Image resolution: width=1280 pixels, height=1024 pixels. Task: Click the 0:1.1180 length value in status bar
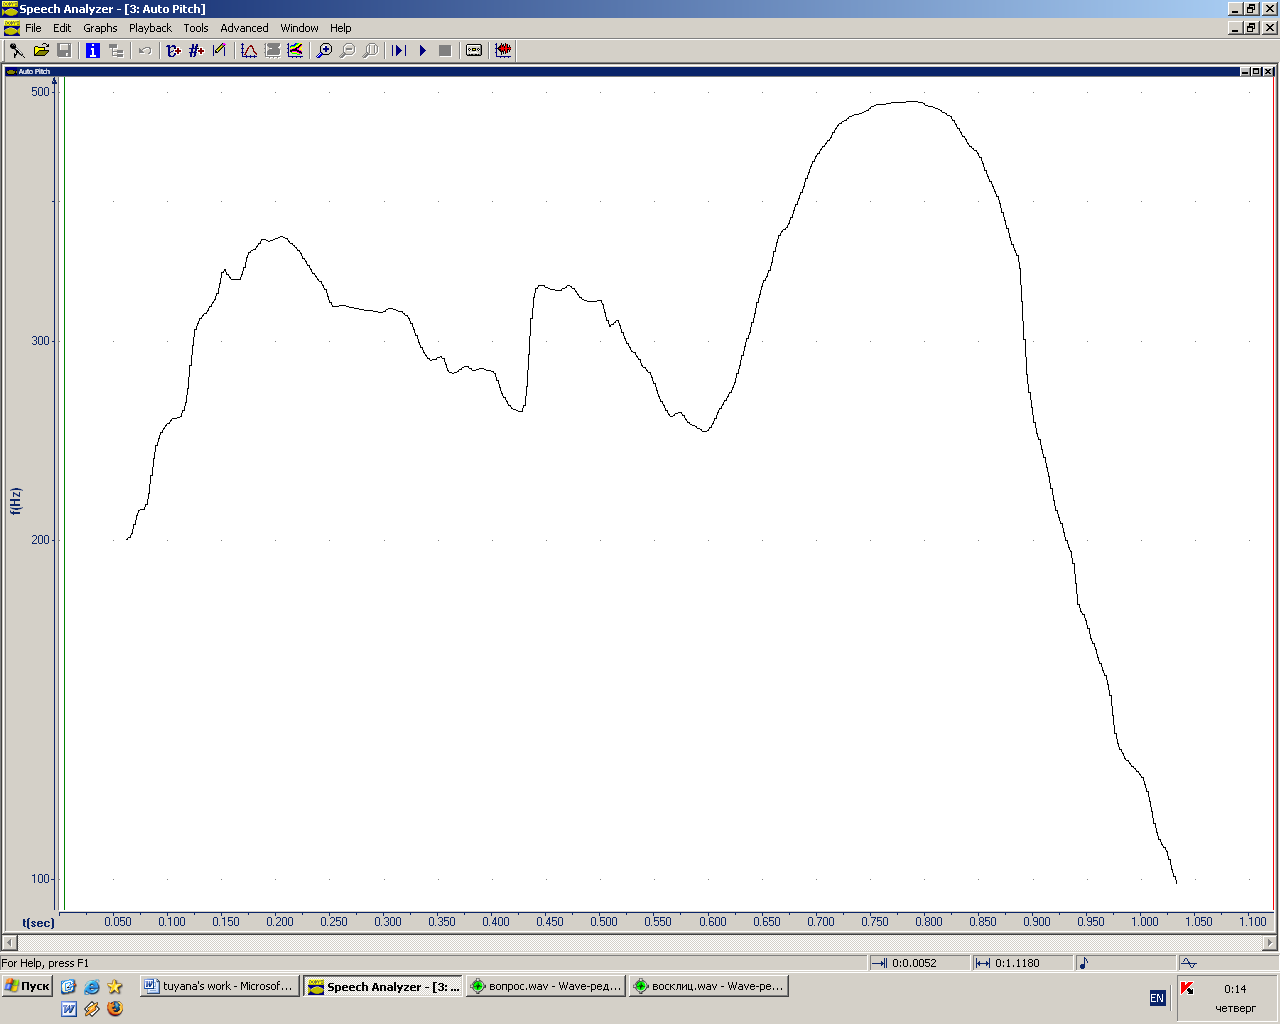click(x=1017, y=963)
